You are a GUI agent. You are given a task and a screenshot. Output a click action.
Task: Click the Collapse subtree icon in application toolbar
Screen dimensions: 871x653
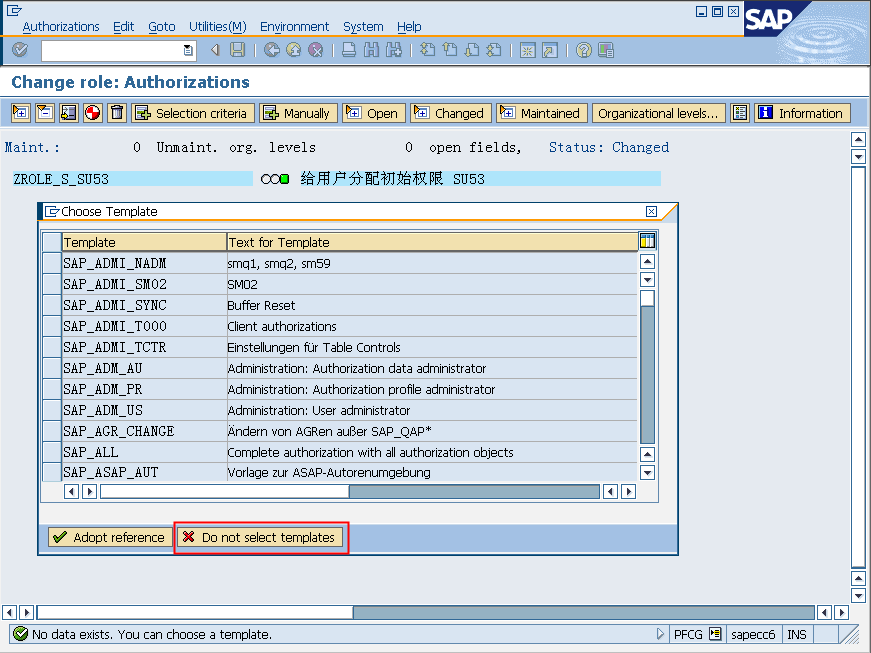pos(44,113)
